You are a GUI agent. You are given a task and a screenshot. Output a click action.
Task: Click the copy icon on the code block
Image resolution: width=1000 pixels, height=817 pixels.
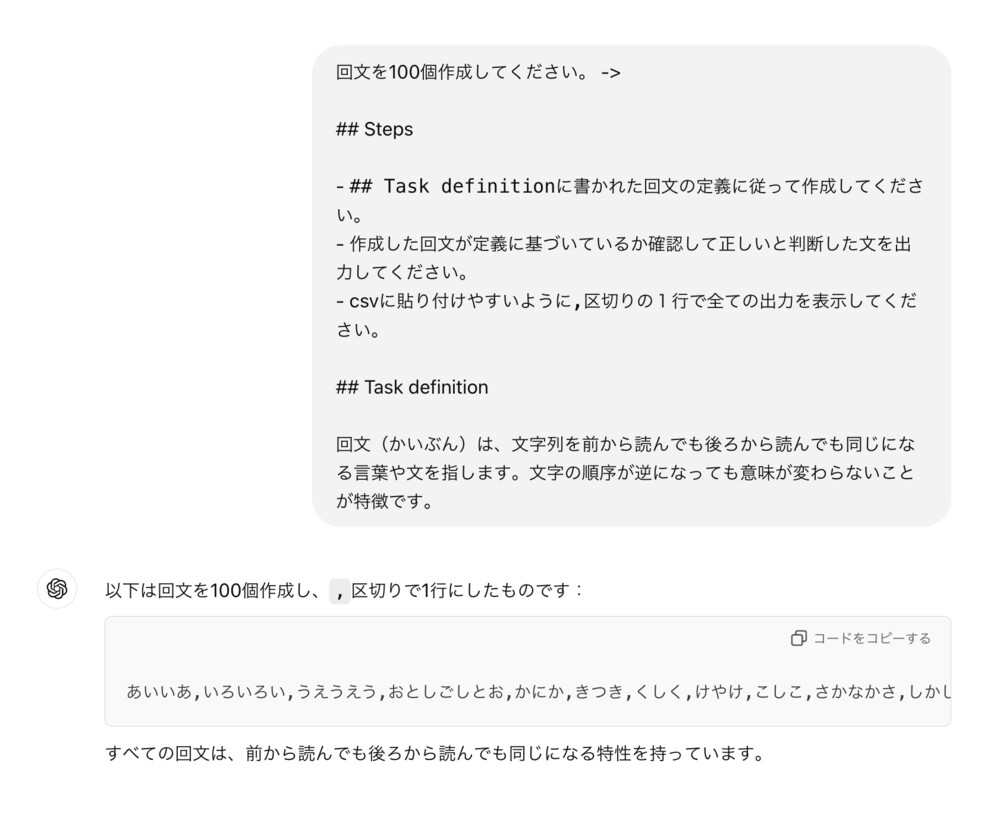click(798, 638)
